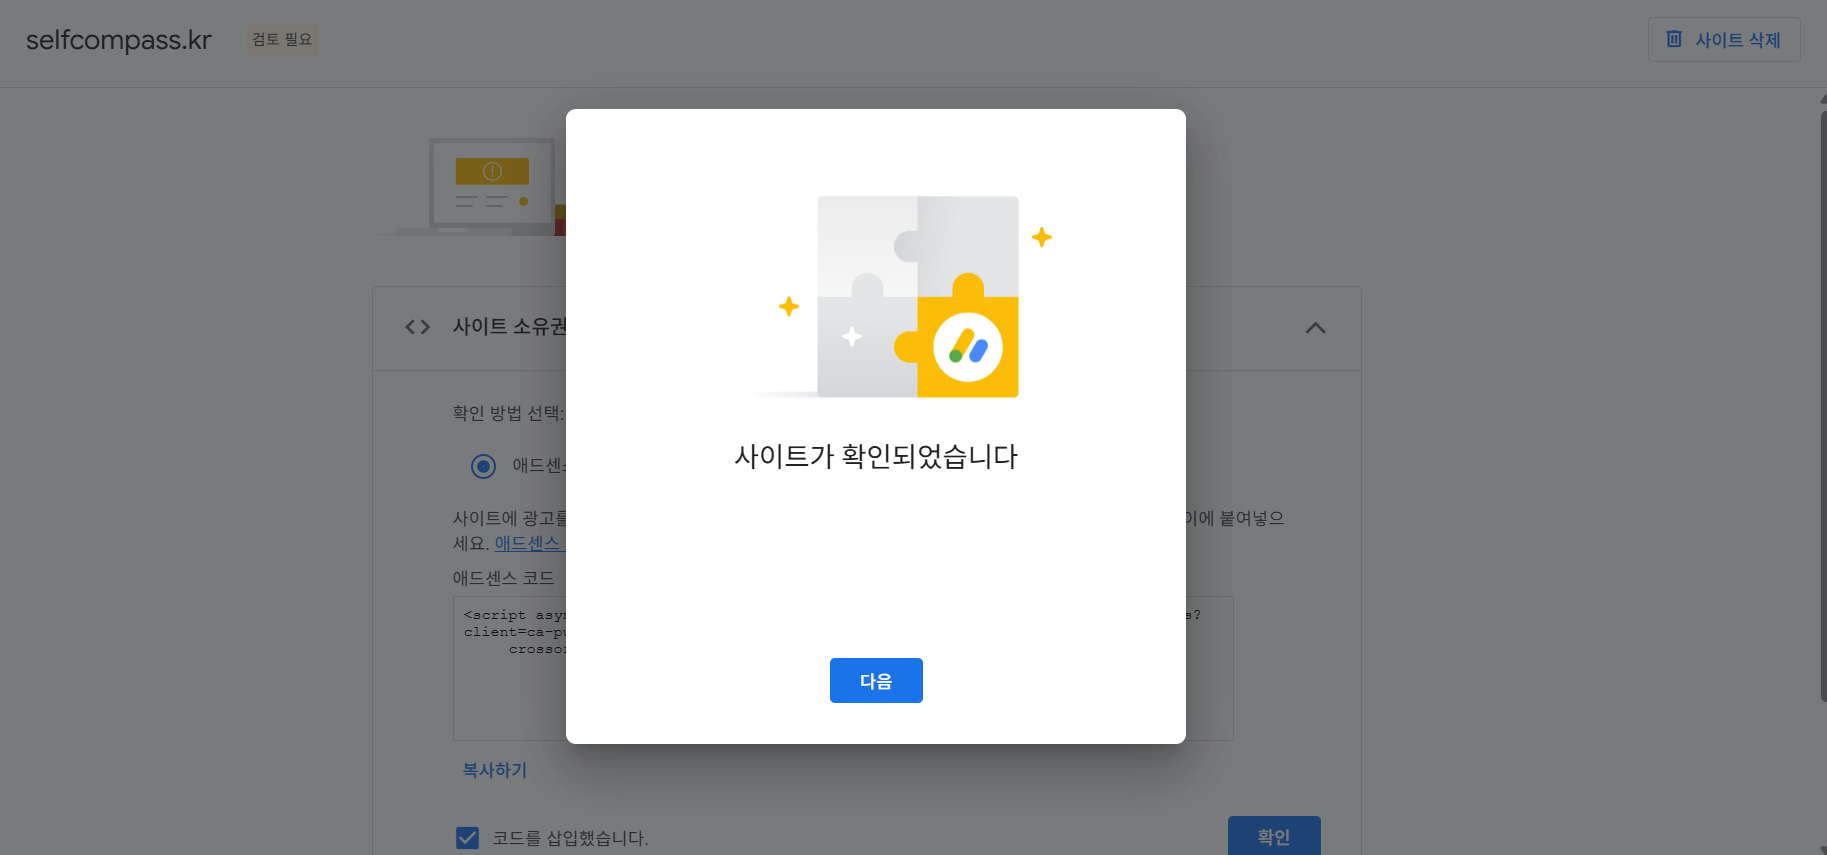The width and height of the screenshot is (1827, 855).
Task: Select the 애드센스 radio button
Action: (x=483, y=466)
